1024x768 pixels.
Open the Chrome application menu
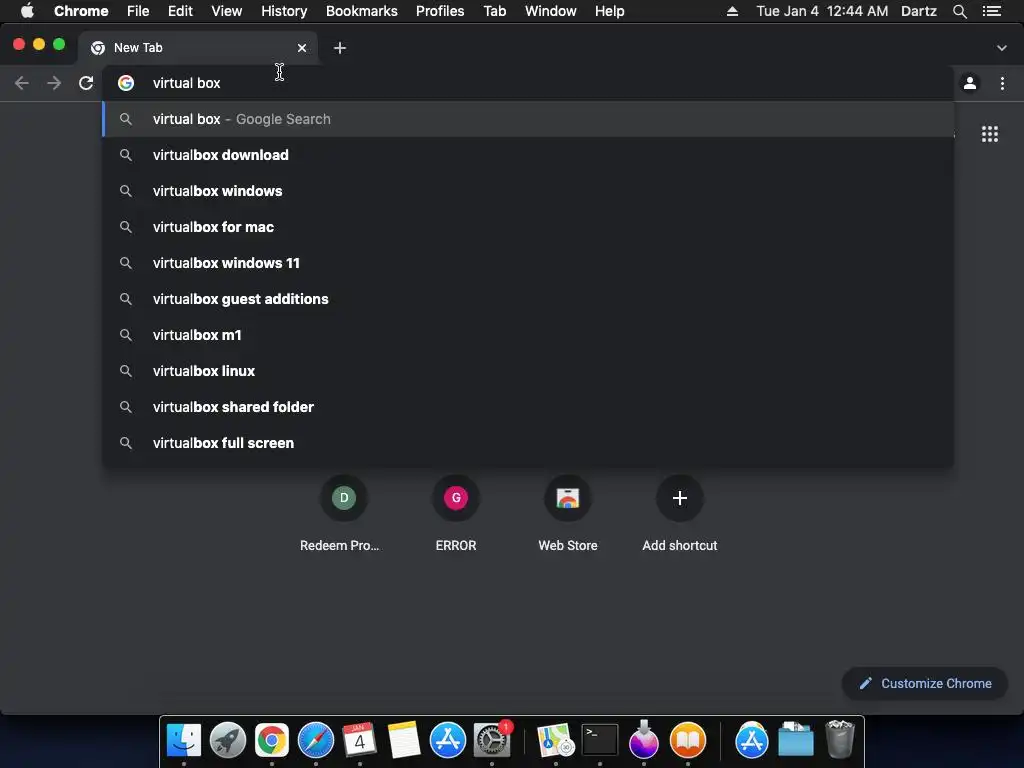[x=81, y=11]
